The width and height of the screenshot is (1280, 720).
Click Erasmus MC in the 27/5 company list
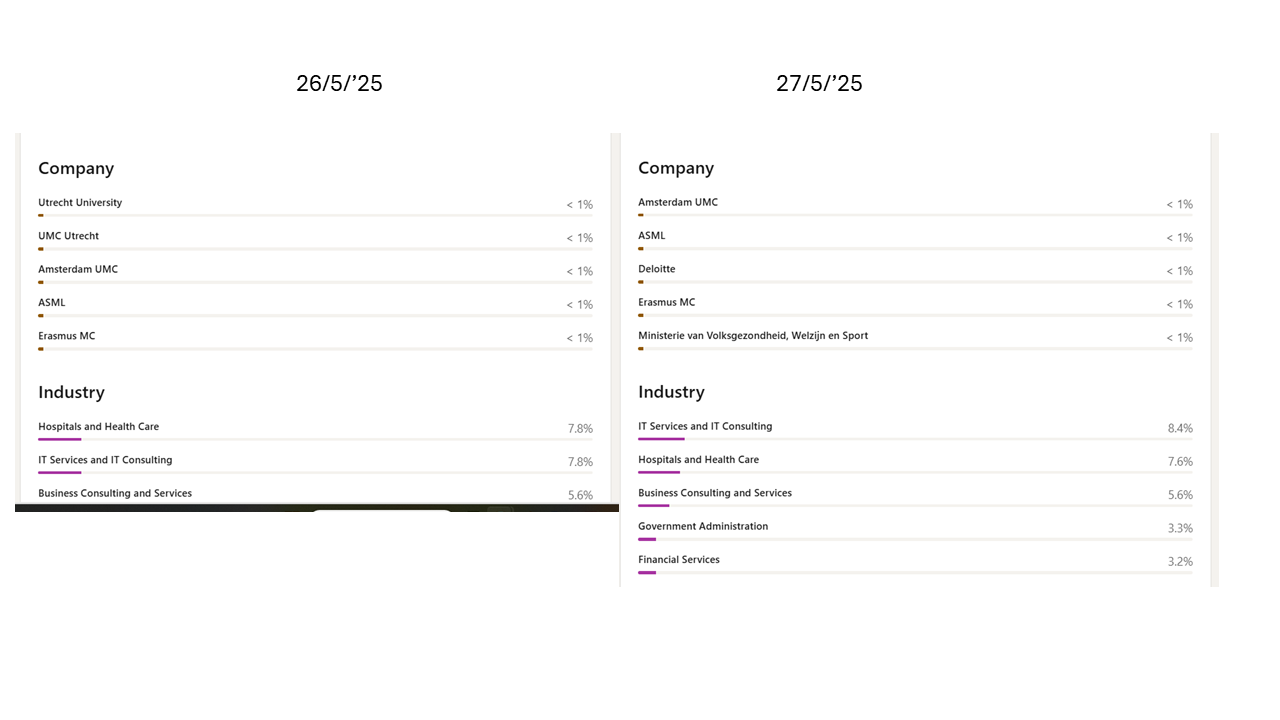pyautogui.click(x=667, y=302)
